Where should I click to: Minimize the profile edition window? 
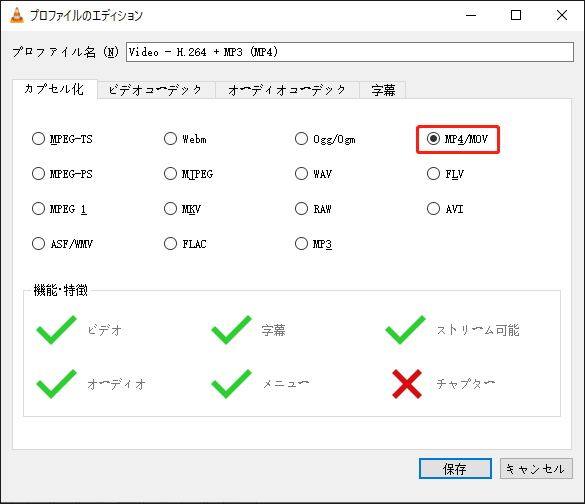pos(471,15)
